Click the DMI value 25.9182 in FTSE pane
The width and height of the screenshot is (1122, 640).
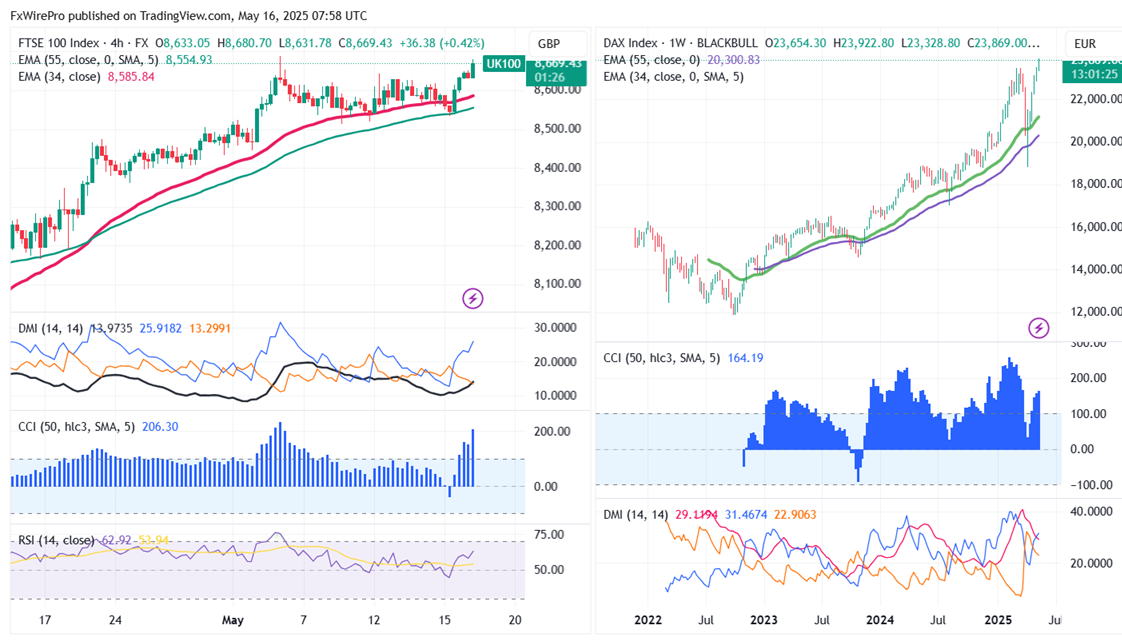coord(160,329)
